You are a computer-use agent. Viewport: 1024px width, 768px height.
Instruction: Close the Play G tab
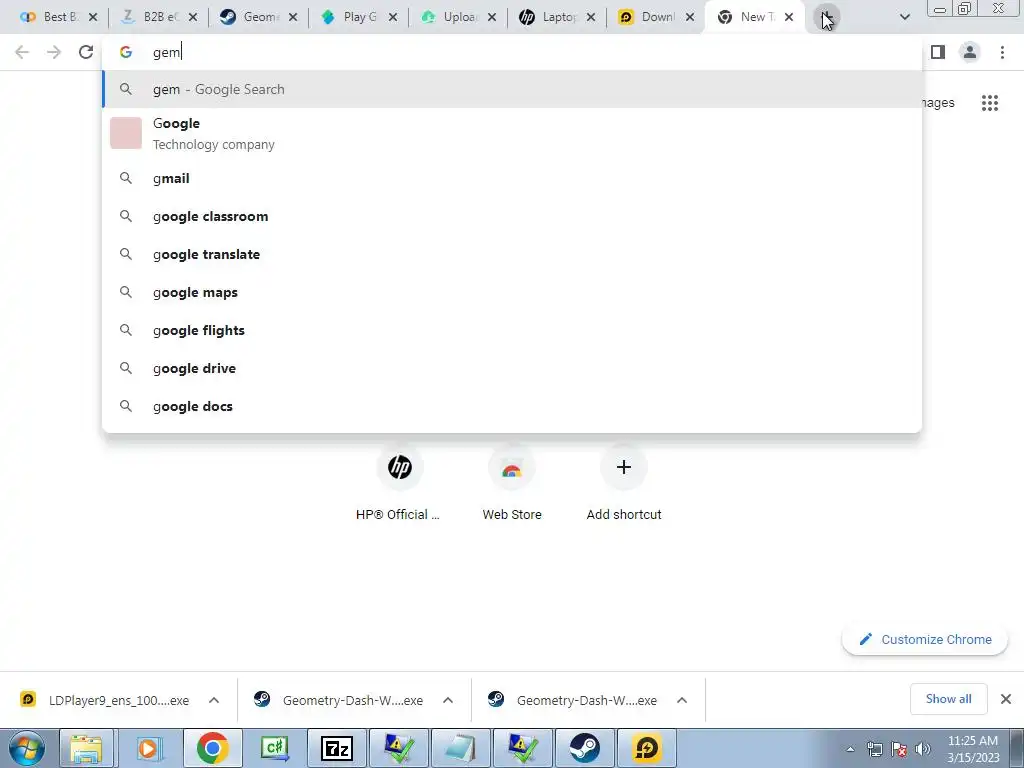pyautogui.click(x=392, y=18)
